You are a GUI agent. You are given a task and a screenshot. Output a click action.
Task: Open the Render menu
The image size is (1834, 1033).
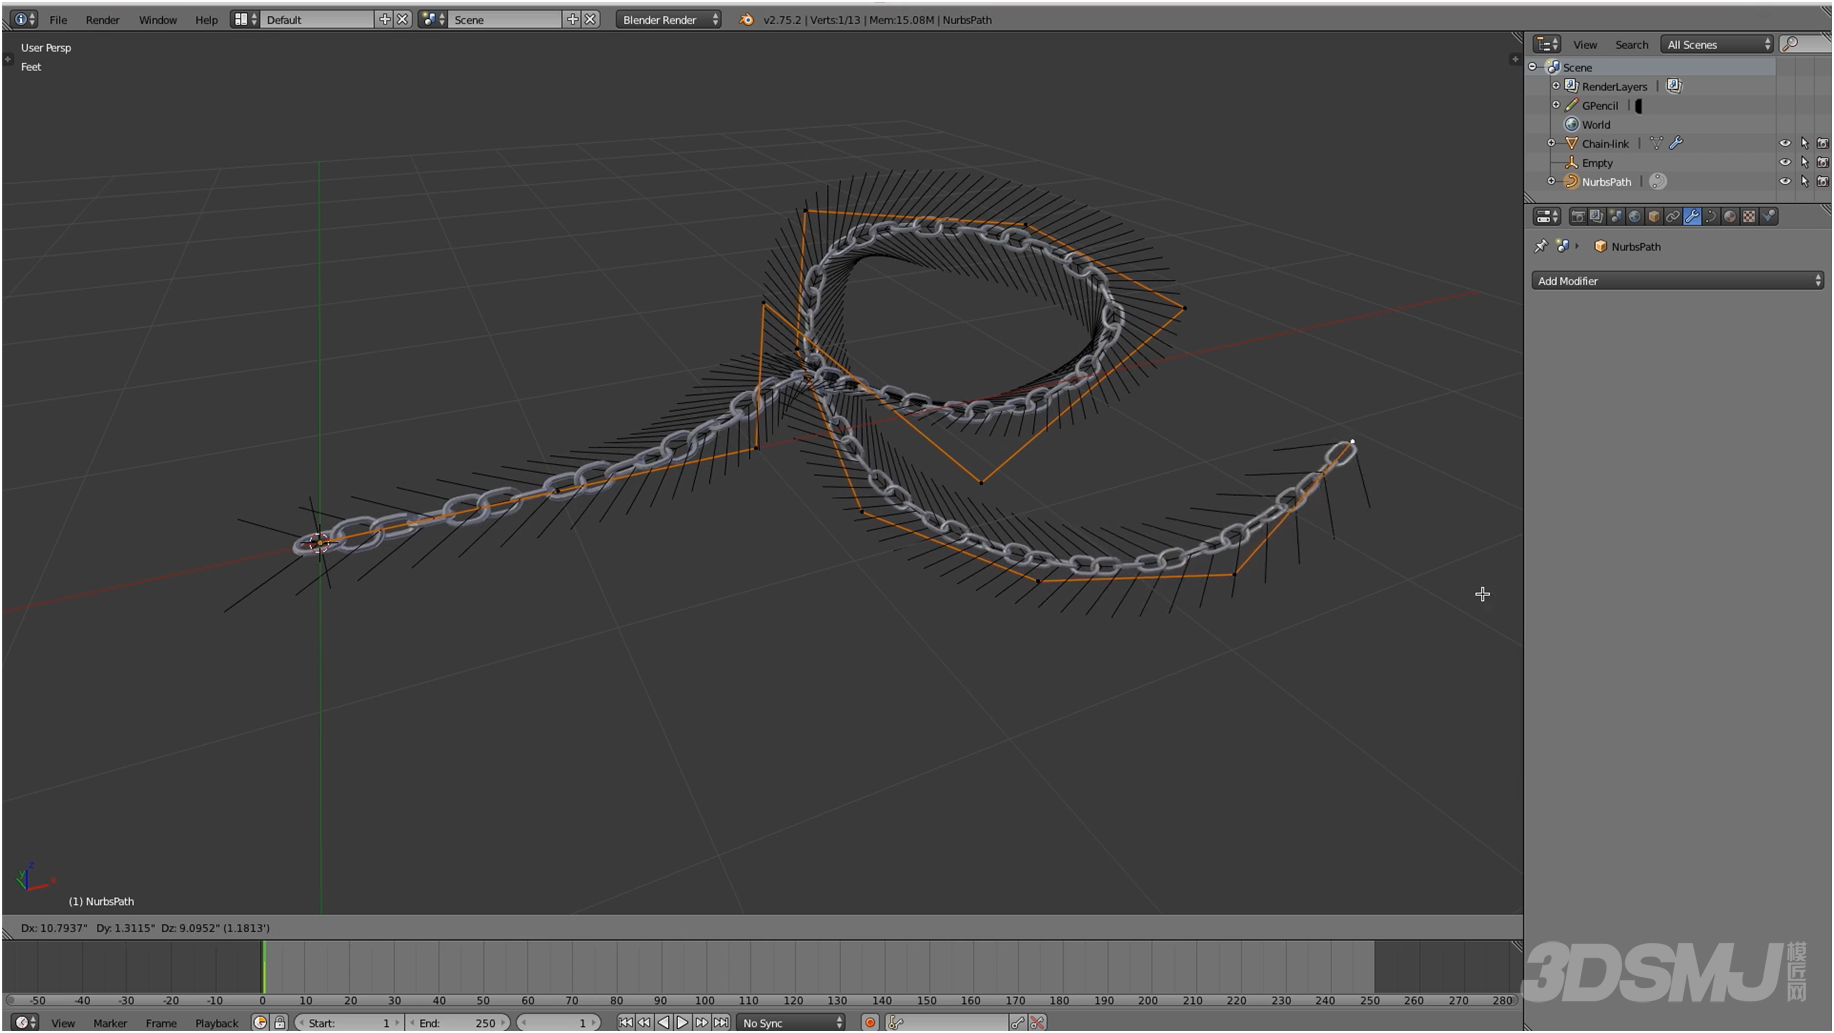(102, 19)
